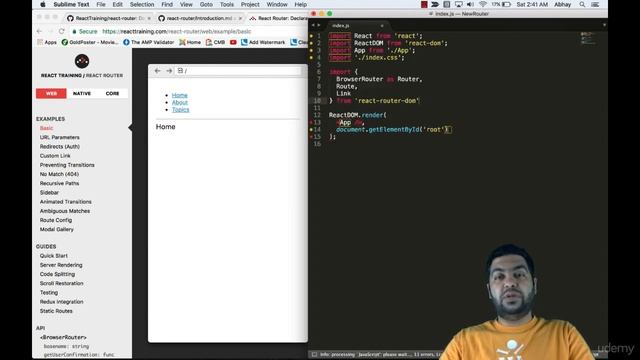640x360 pixels.
Task: Close the react-router/Introduction.md browser tab
Action: pyautogui.click(x=240, y=18)
